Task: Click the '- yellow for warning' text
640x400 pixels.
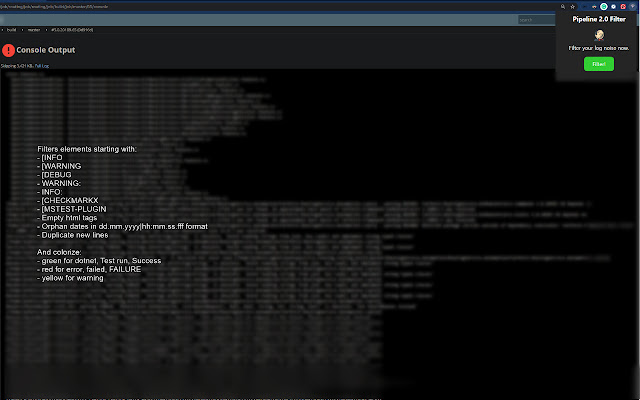Action: coord(70,278)
